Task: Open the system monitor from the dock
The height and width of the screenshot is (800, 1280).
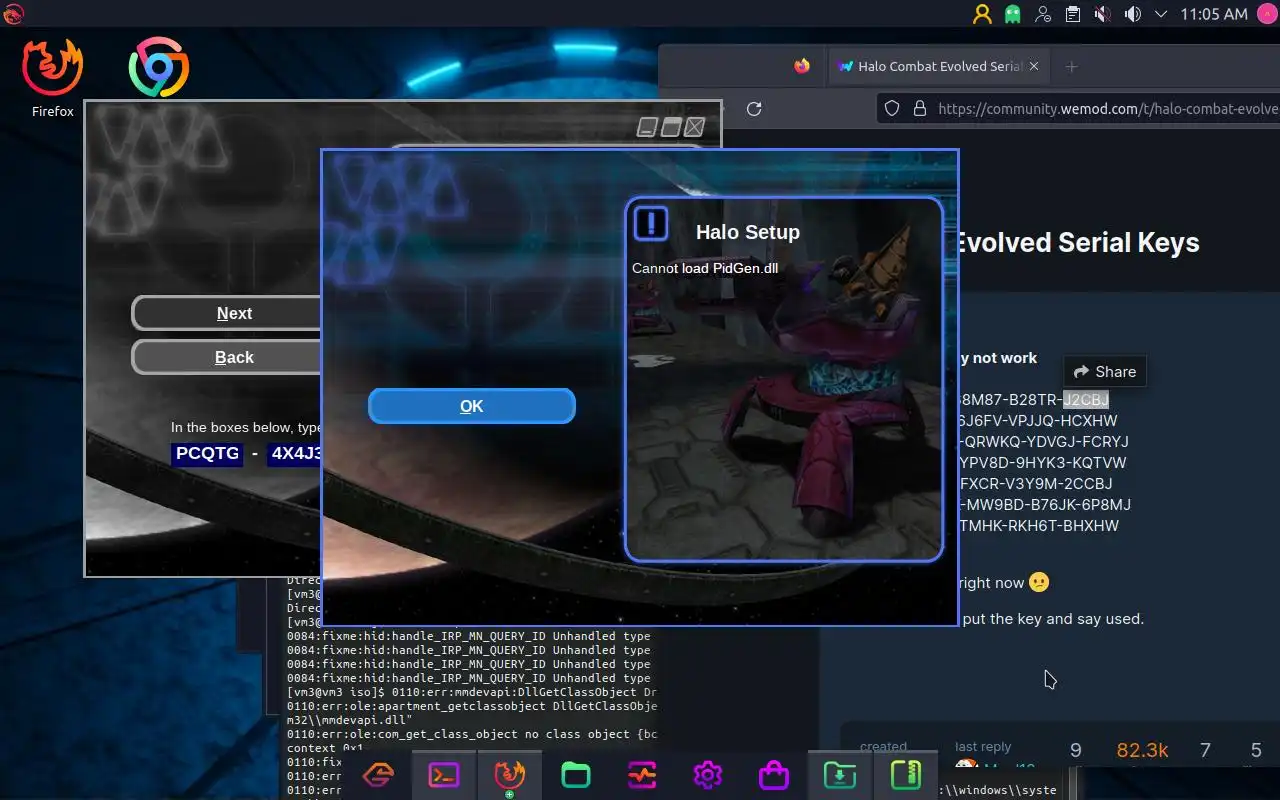Action: [x=642, y=775]
